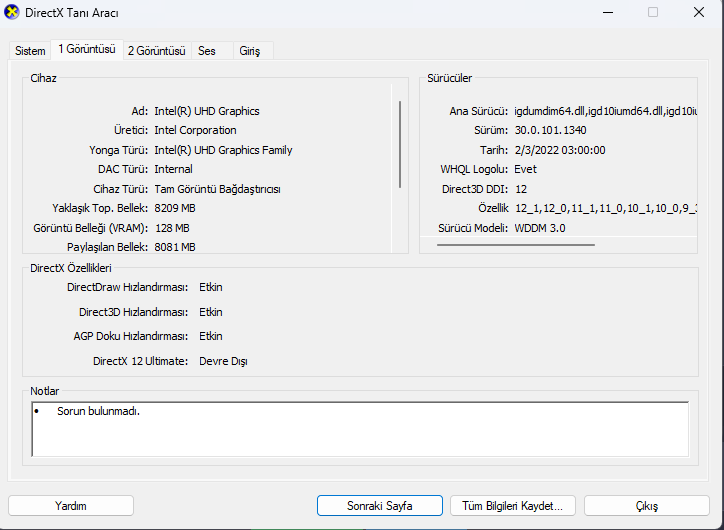Click the 8081 MB shared memory value
The height and width of the screenshot is (530, 724).
point(175,247)
